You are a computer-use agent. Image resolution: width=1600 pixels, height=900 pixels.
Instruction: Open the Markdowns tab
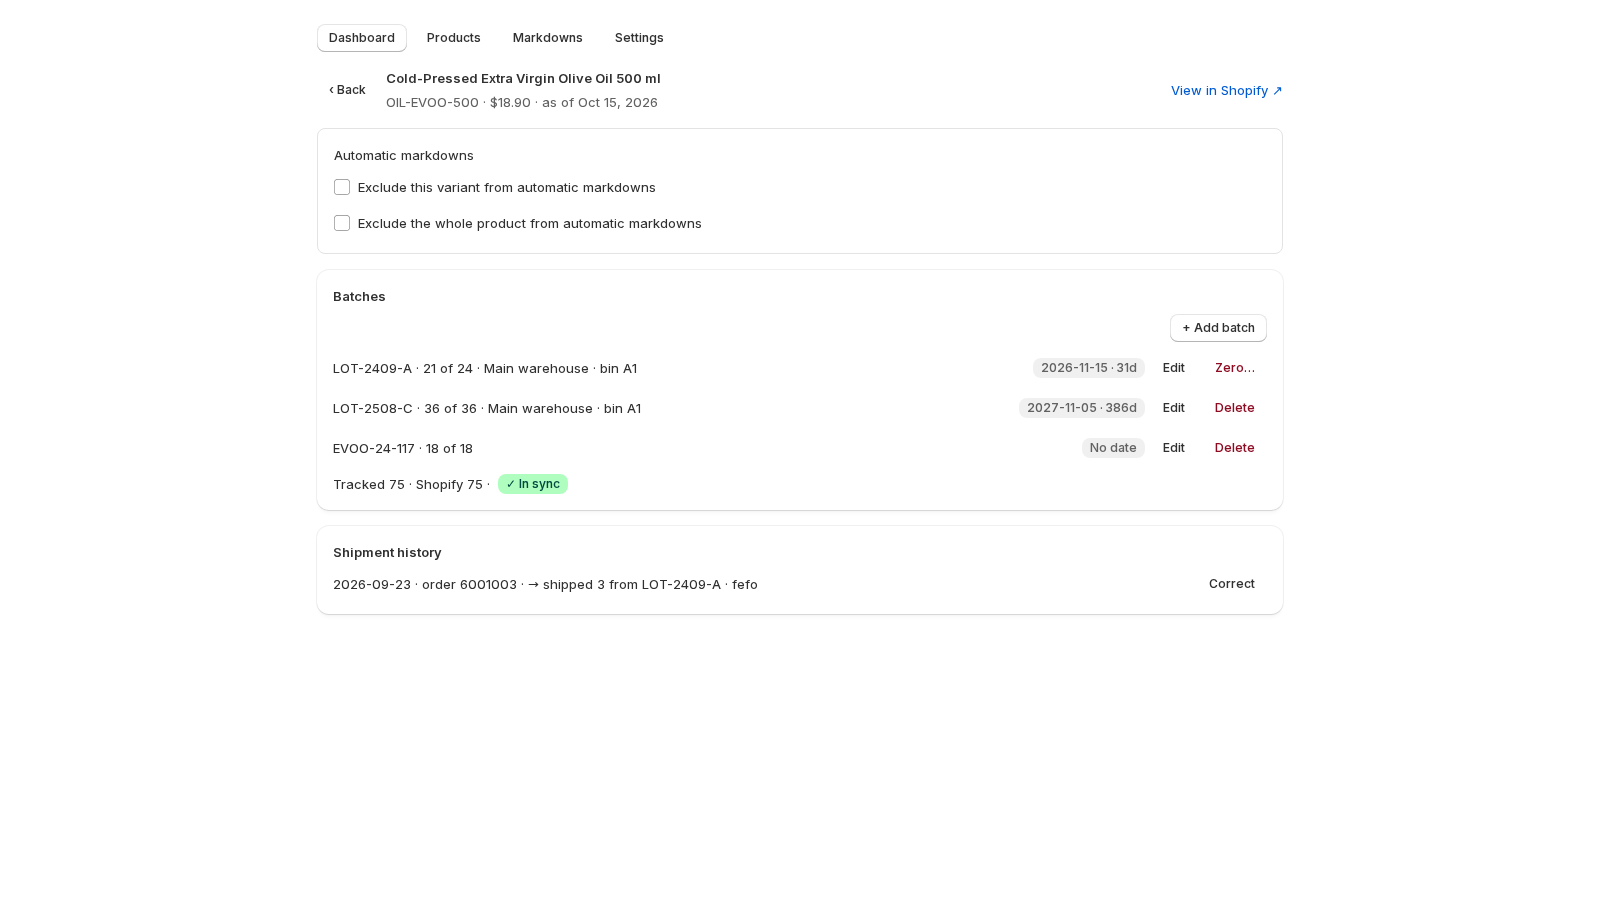coord(548,38)
